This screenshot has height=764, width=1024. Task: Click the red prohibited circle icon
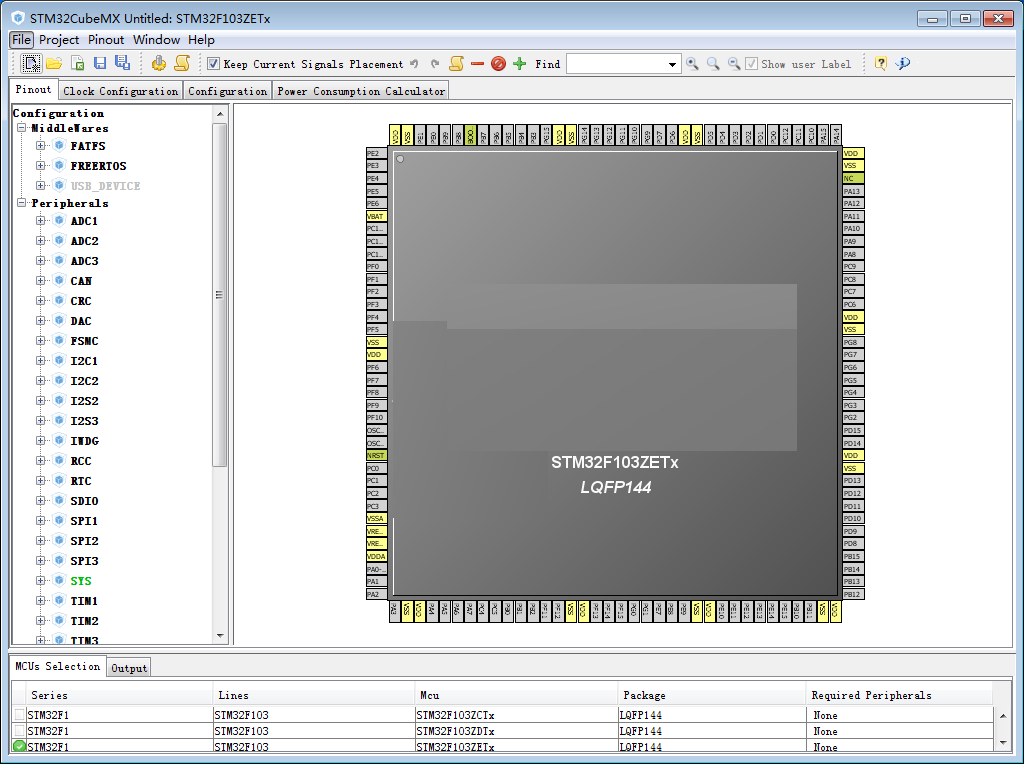(498, 63)
